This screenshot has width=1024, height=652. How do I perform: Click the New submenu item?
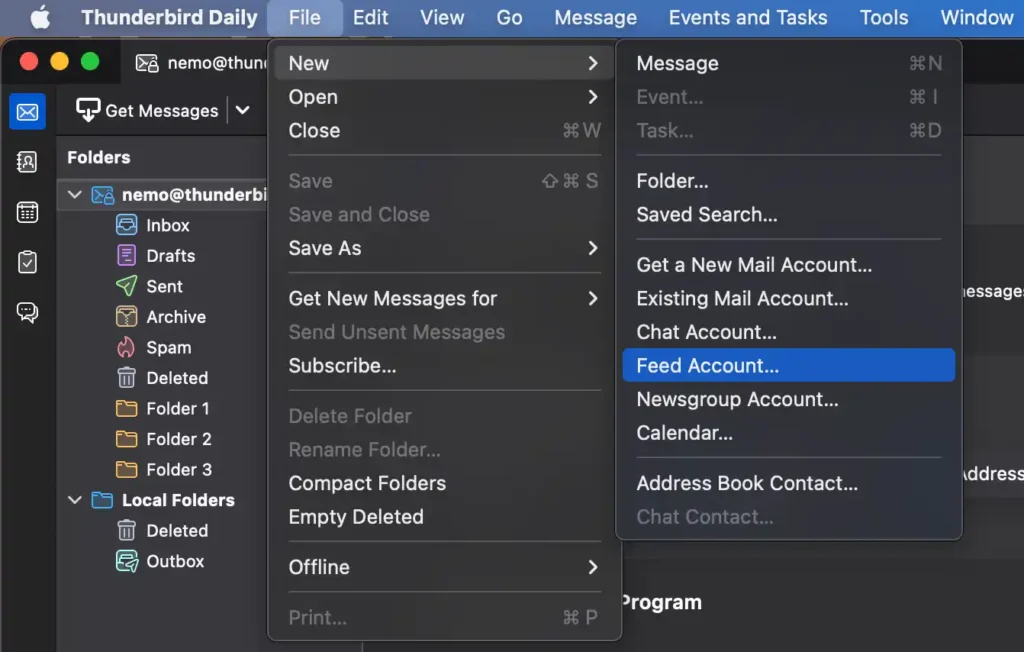tap(444, 63)
